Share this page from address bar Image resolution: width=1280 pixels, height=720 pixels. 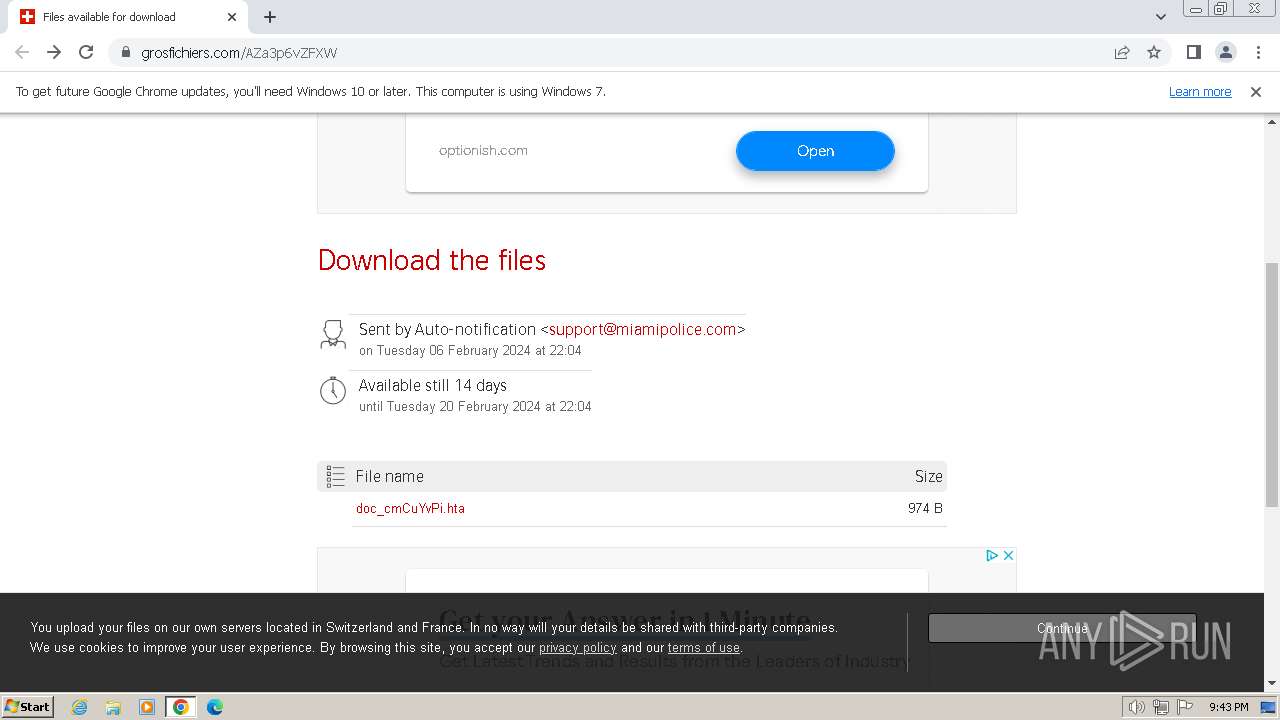(1122, 52)
